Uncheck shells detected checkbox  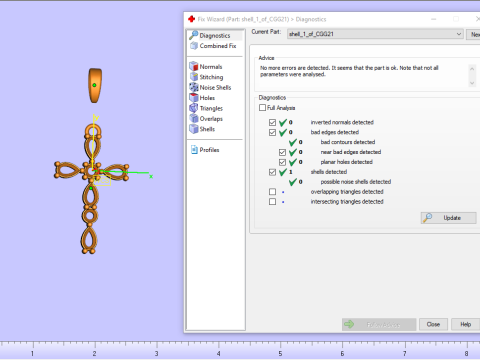272,172
